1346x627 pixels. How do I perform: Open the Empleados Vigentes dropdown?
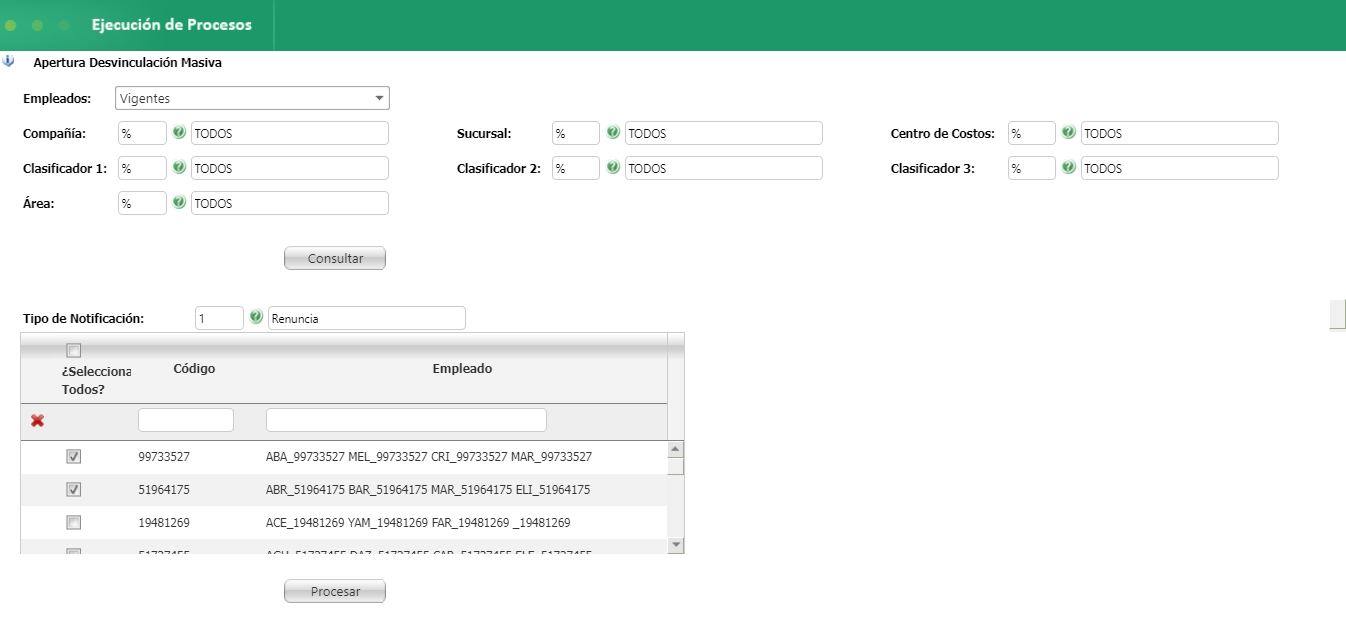pos(252,98)
